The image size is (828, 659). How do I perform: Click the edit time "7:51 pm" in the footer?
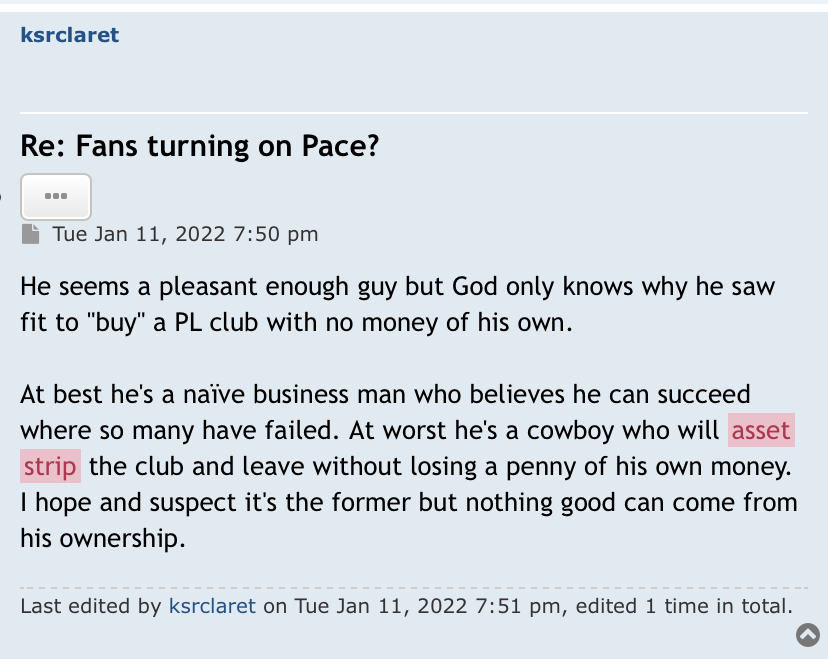click(518, 606)
